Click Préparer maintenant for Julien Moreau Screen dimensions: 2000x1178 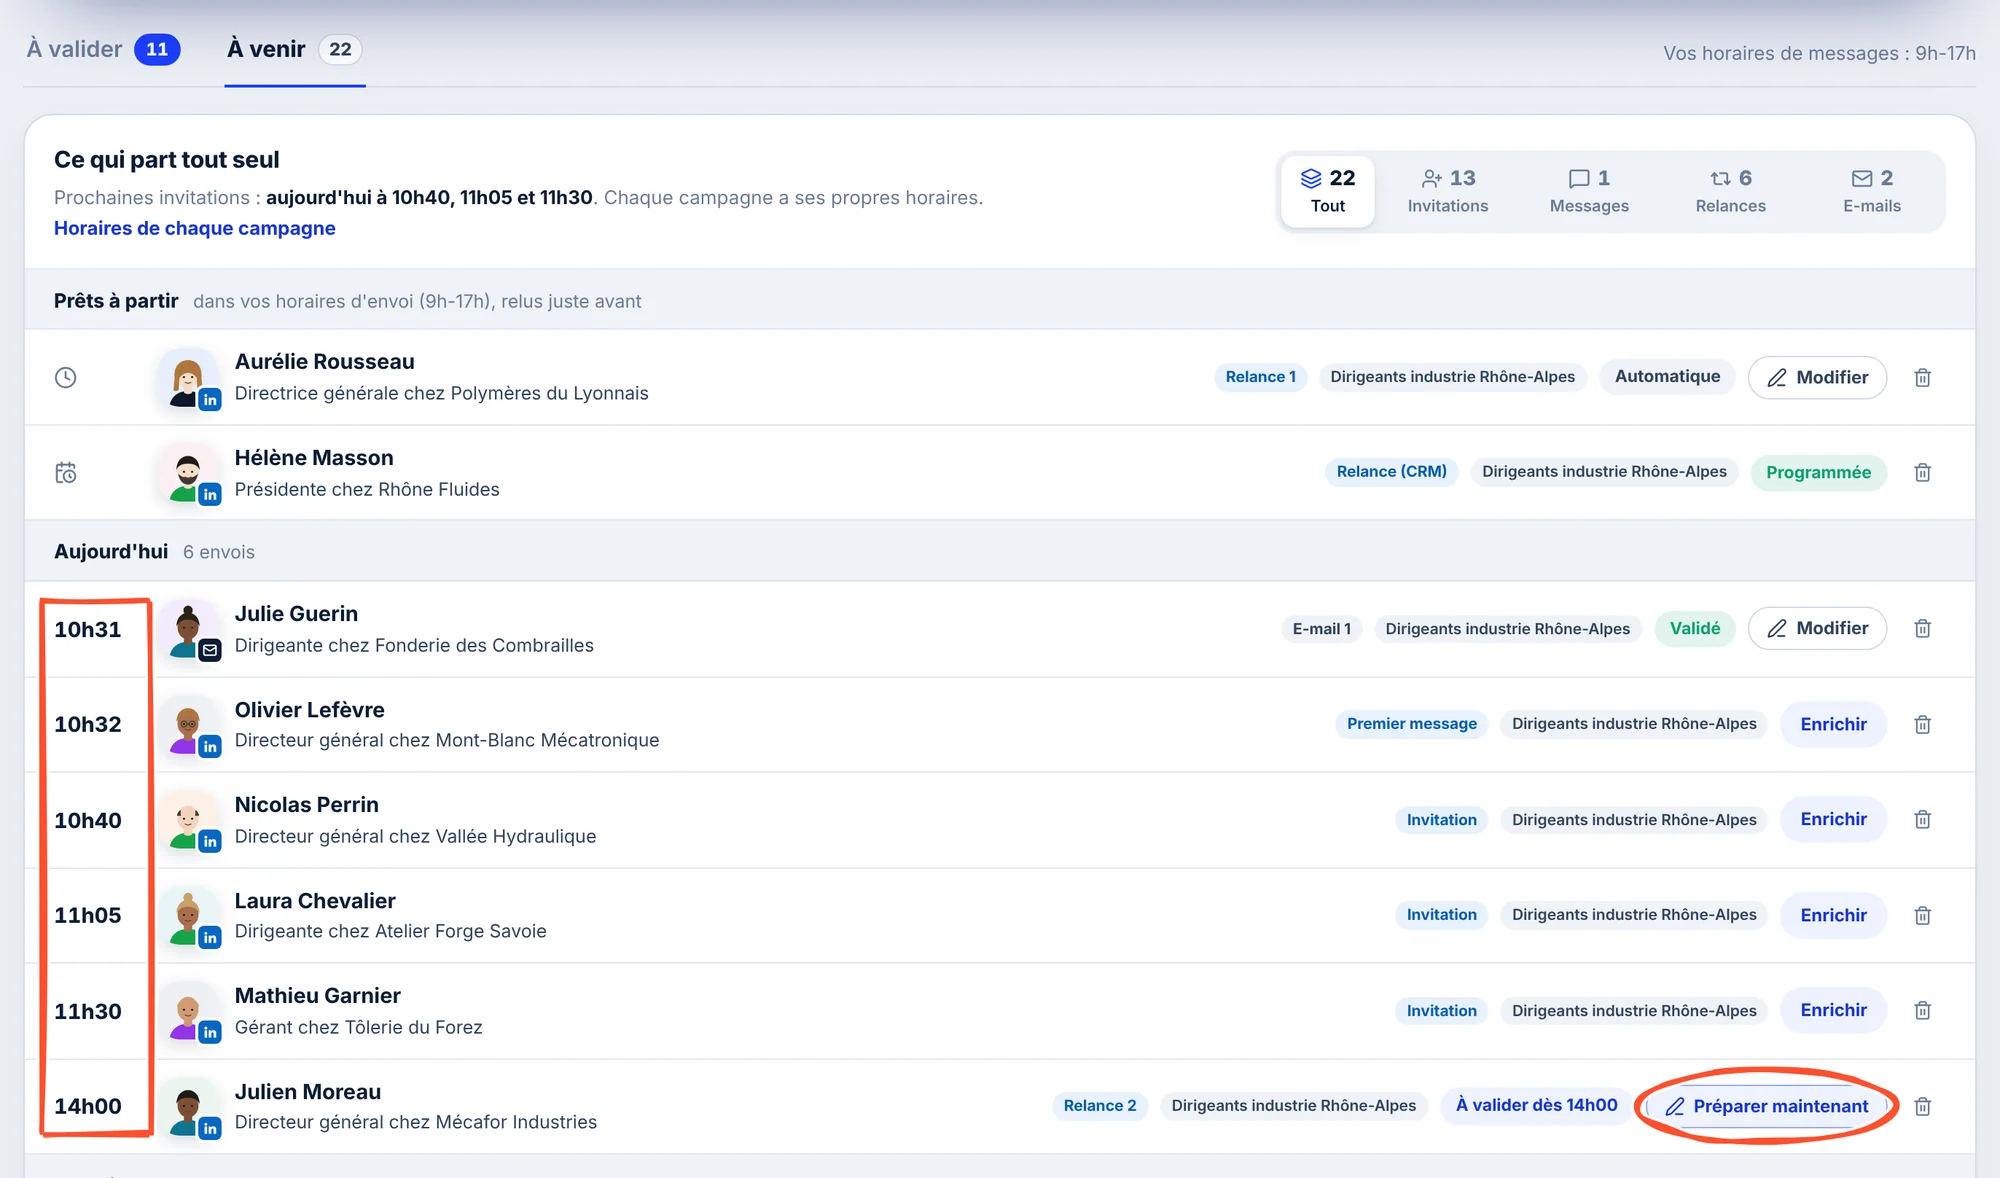click(x=1767, y=1106)
